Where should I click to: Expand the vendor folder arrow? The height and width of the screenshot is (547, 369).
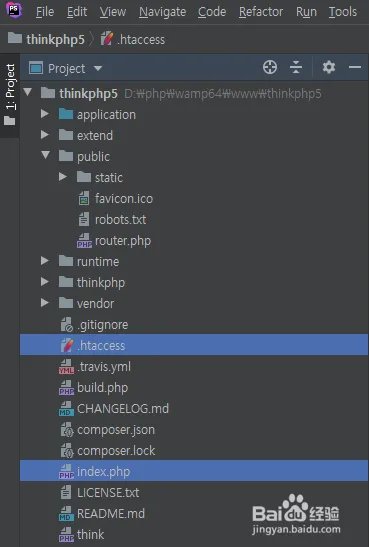45,302
